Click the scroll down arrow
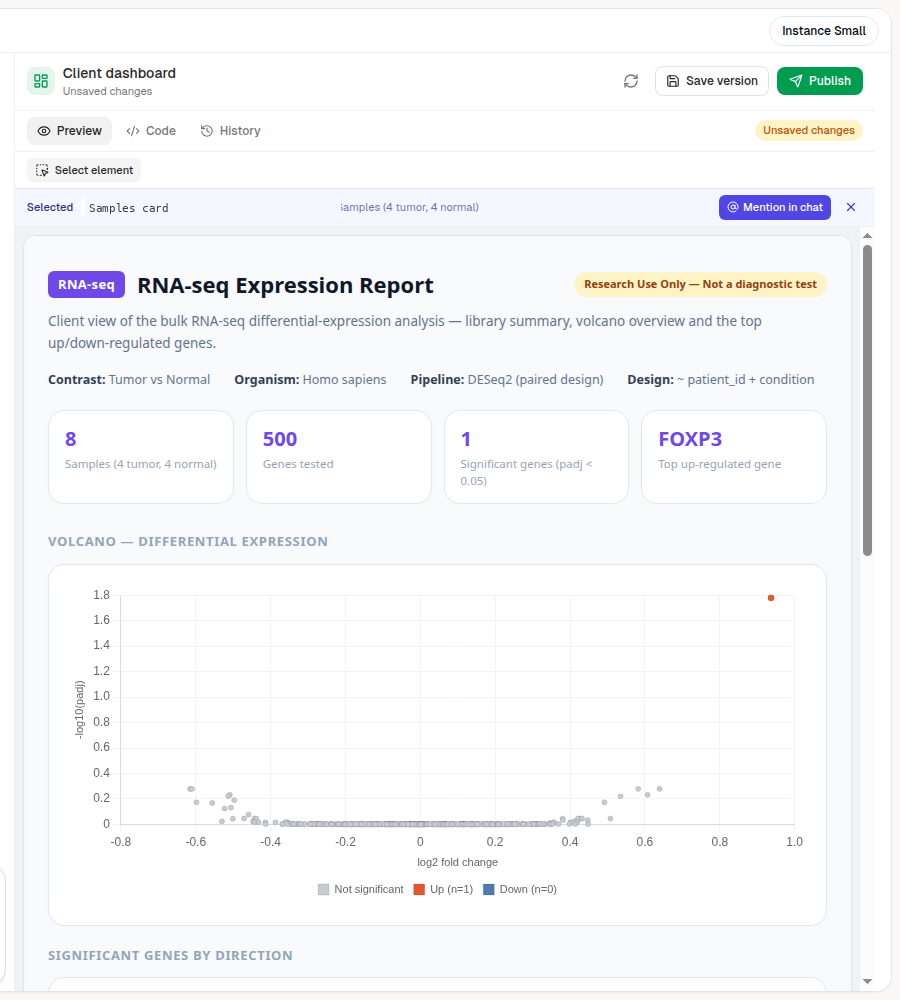This screenshot has width=900, height=1000. tap(867, 982)
